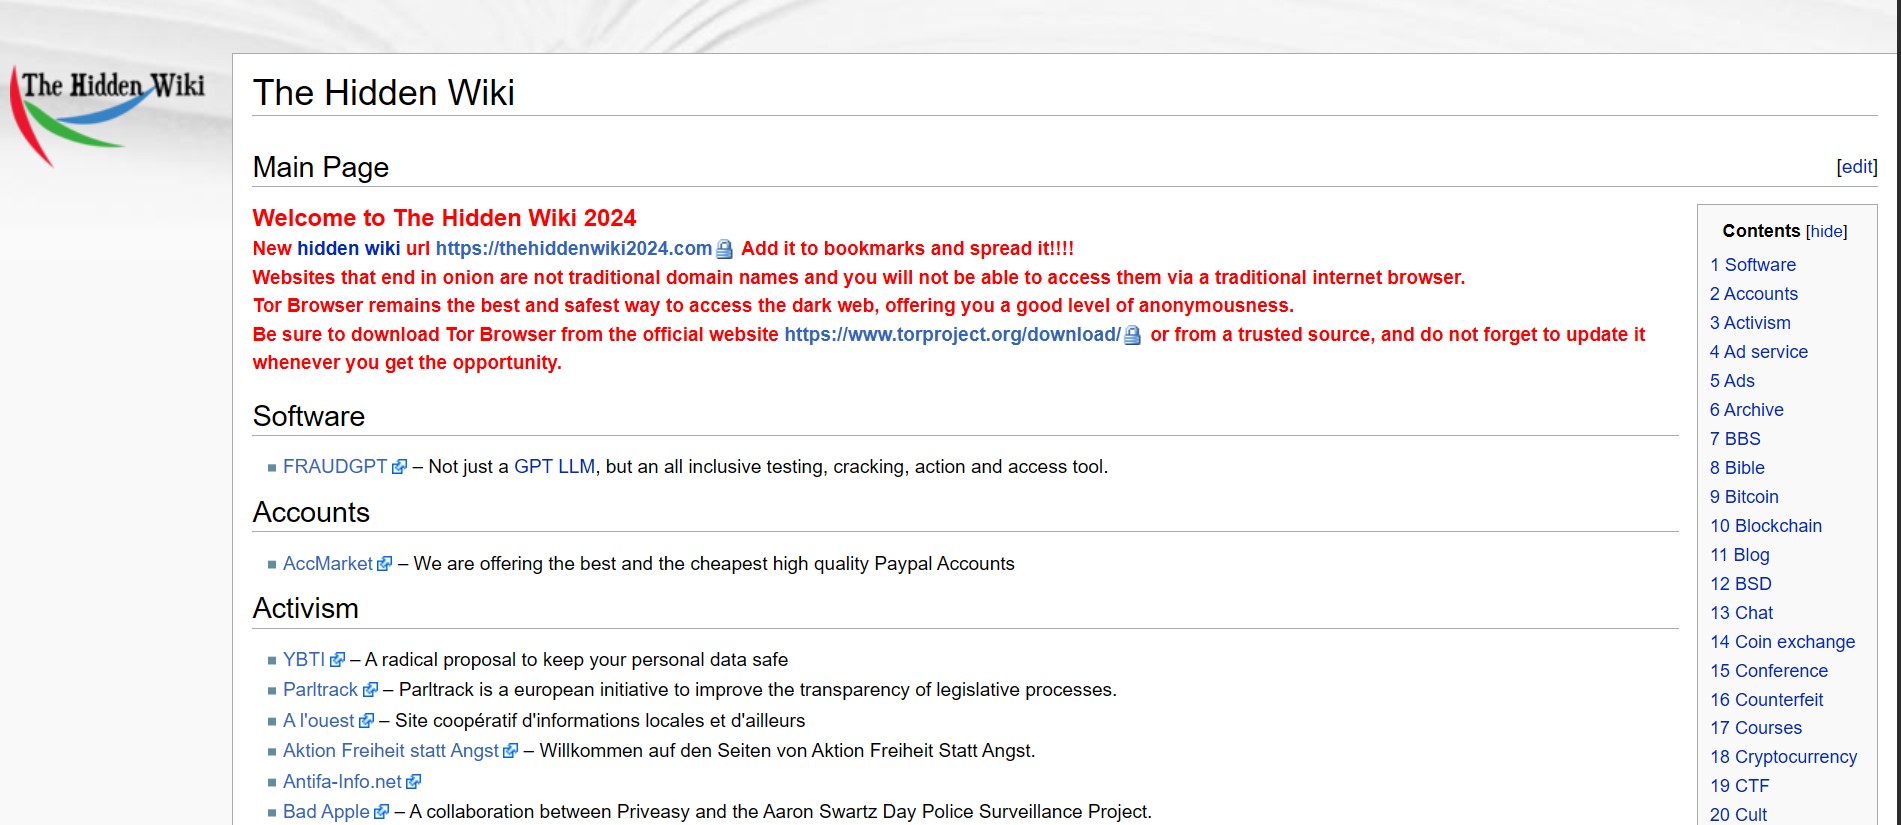
Task: Click external-link icon after YBTI
Action: tap(338, 660)
